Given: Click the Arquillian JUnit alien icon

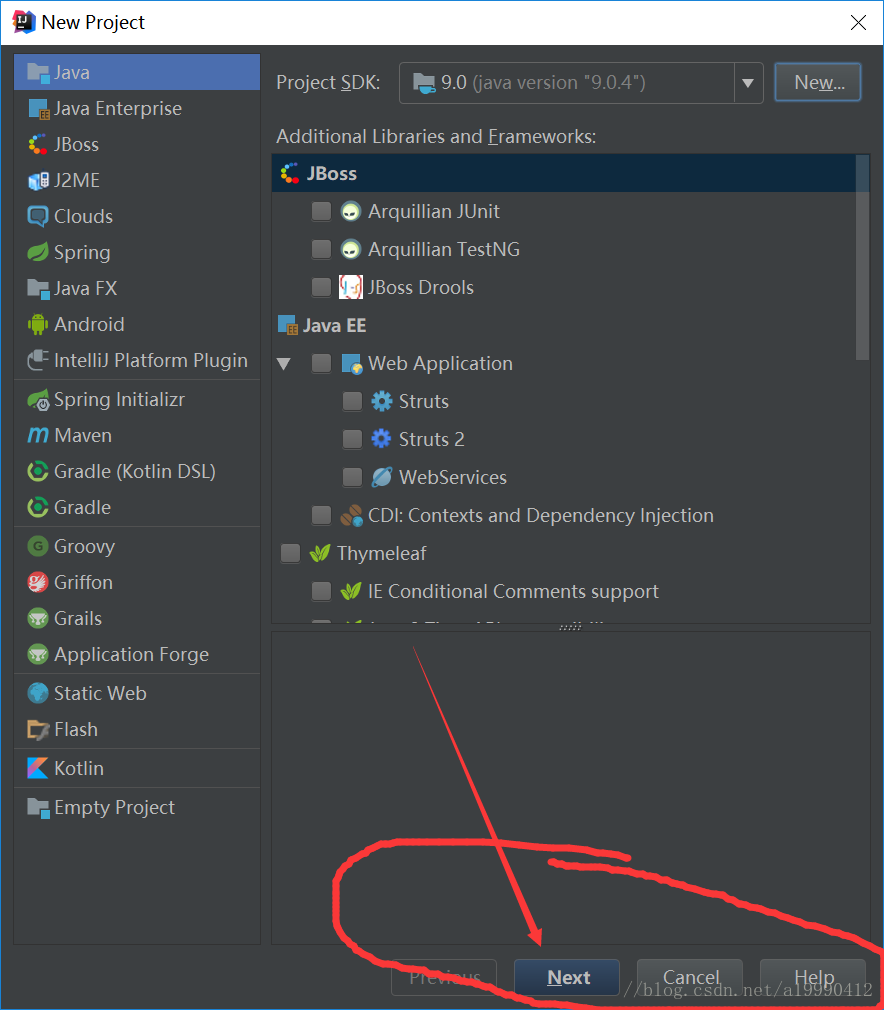Looking at the screenshot, I should (x=351, y=211).
